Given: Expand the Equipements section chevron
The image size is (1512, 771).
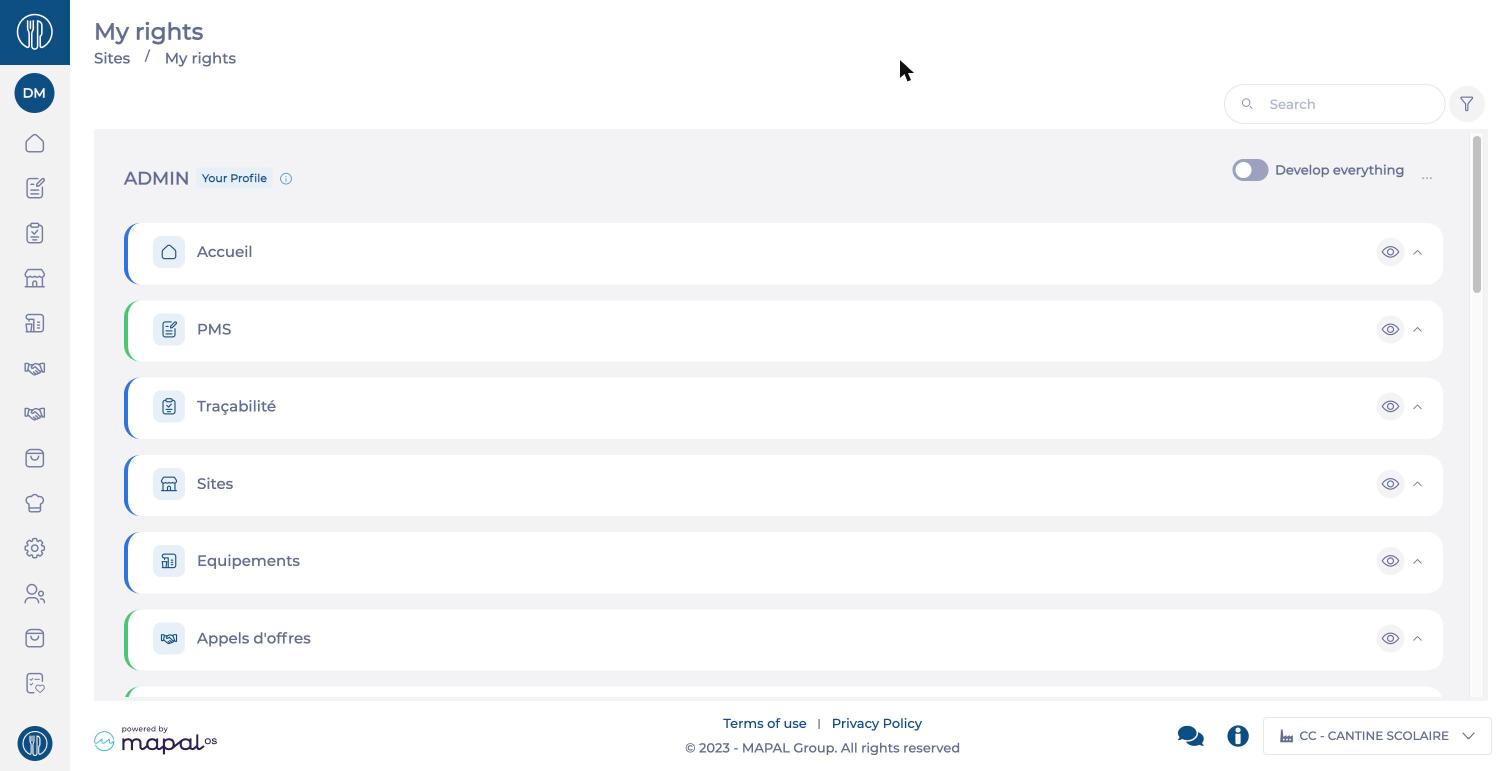Looking at the screenshot, I should 1417,561.
